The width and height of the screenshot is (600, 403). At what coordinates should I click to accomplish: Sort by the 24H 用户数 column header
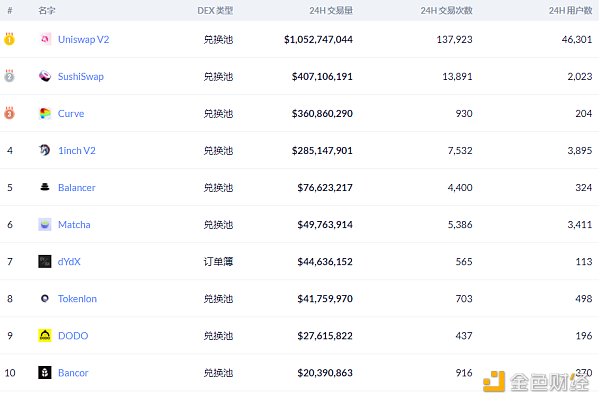[x=571, y=10]
